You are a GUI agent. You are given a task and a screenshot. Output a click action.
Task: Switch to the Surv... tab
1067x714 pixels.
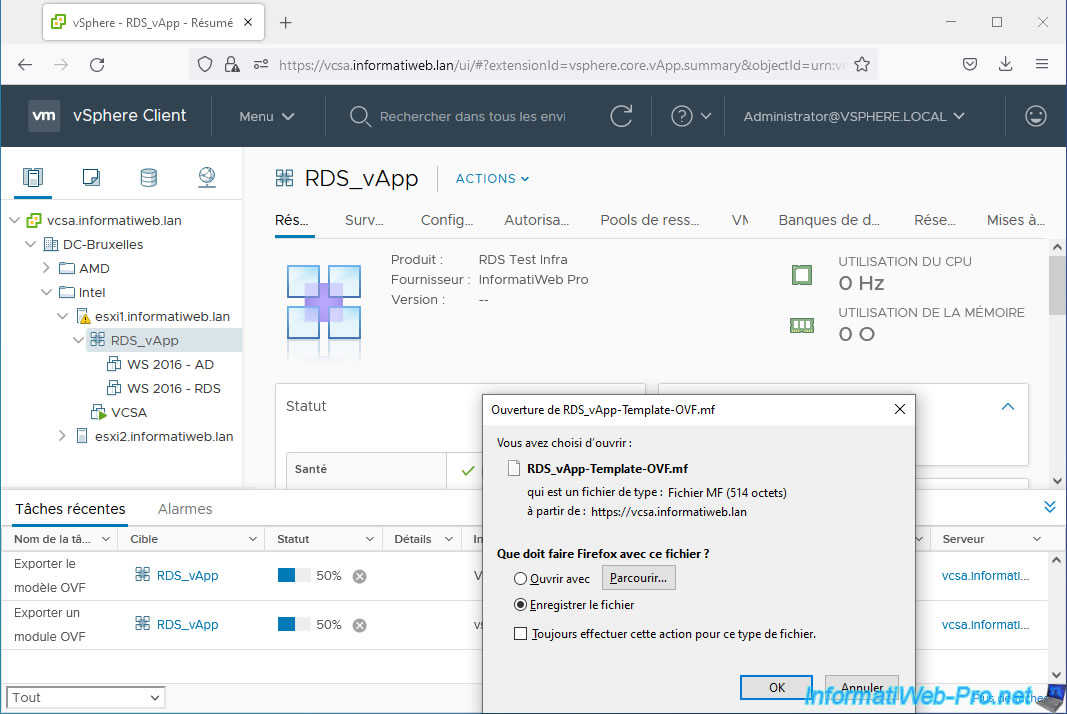364,220
